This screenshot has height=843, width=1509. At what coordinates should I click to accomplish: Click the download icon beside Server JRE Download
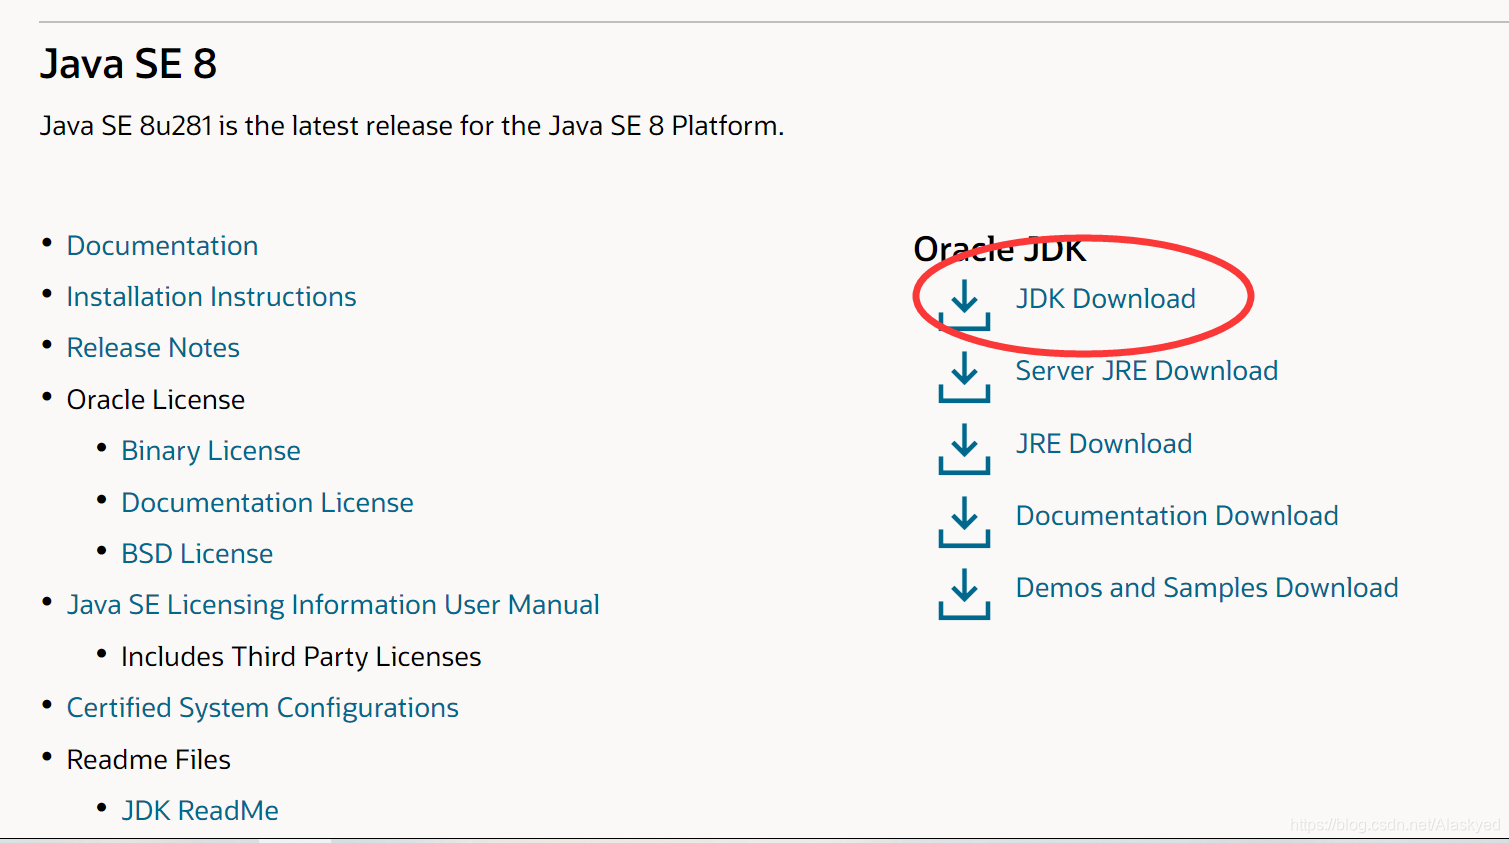tap(964, 377)
